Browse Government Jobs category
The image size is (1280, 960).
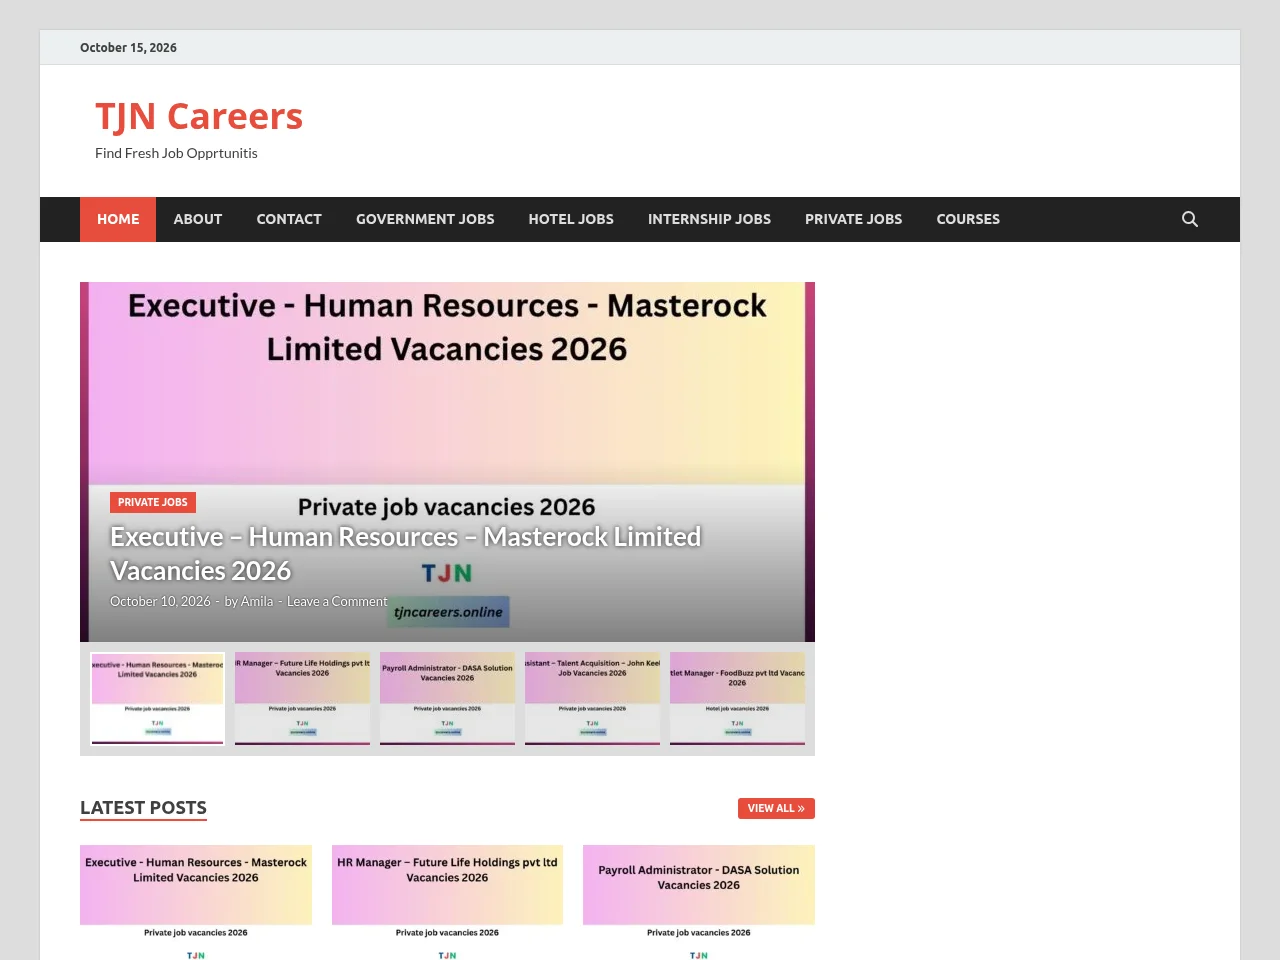(x=425, y=219)
